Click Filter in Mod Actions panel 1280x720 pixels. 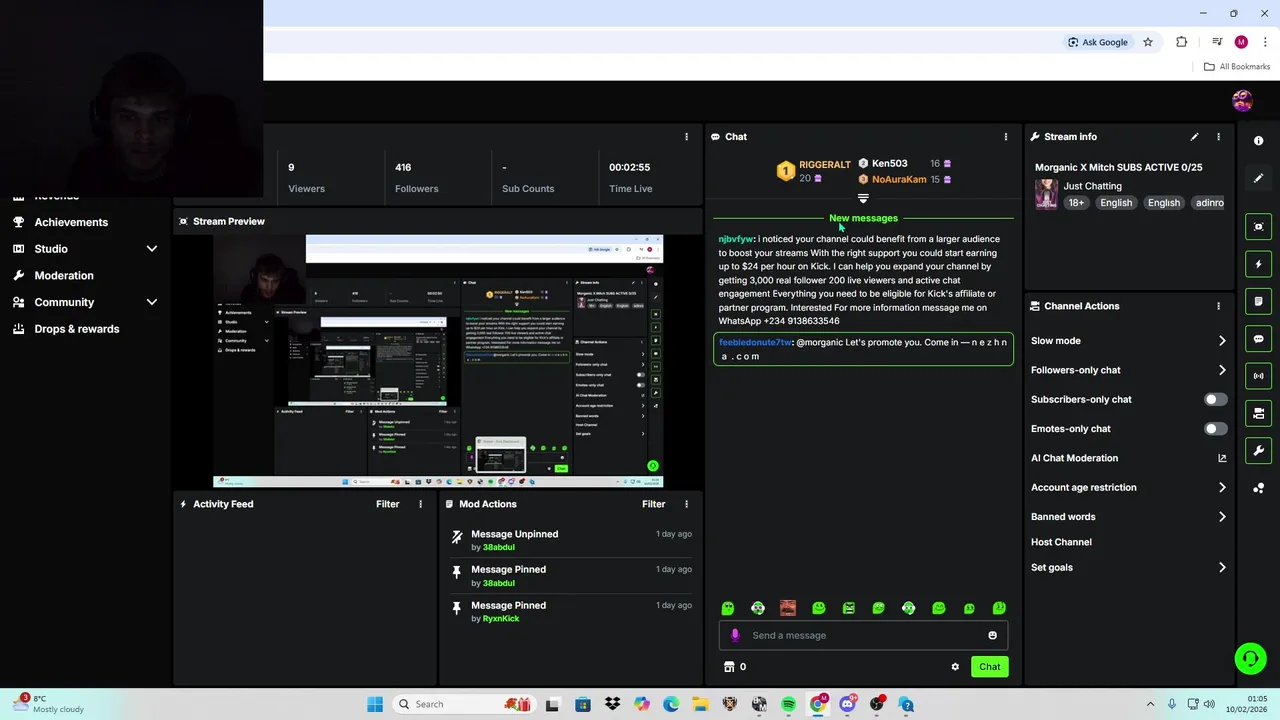[654, 504]
